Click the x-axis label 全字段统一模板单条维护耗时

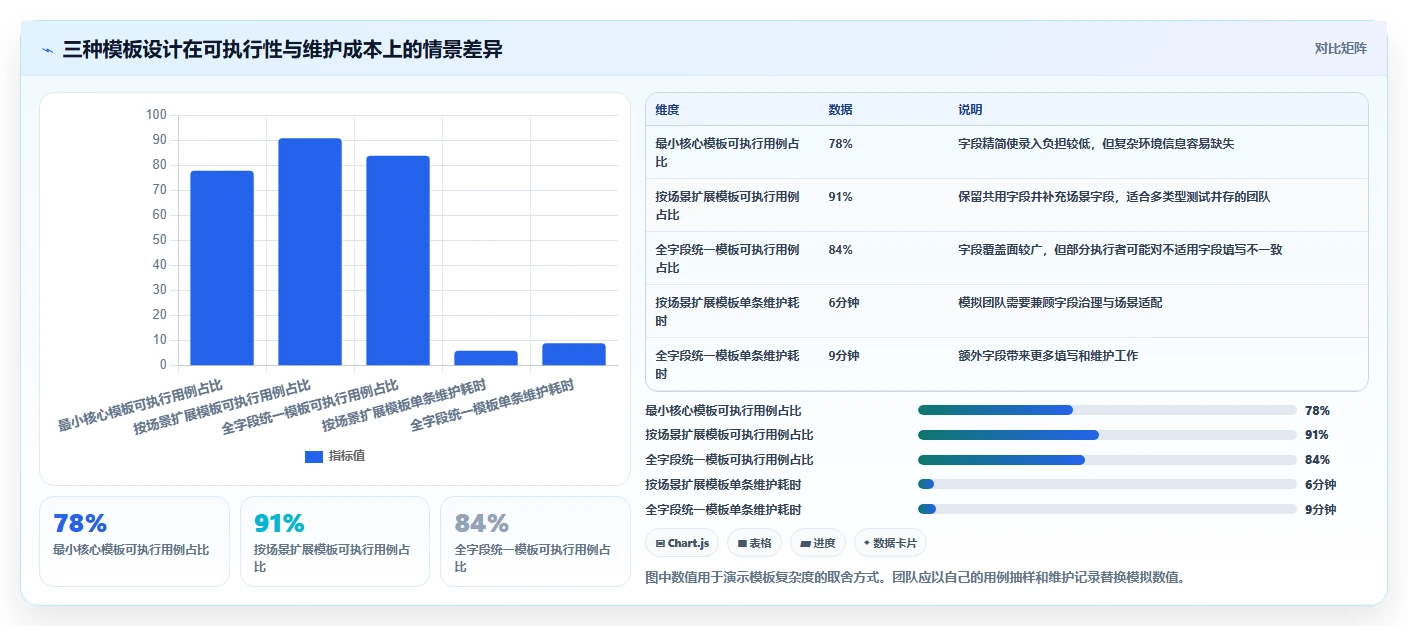click(x=492, y=406)
